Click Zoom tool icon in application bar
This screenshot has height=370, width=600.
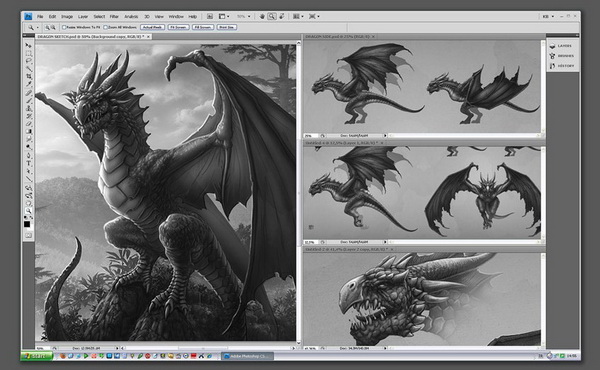tap(272, 16)
